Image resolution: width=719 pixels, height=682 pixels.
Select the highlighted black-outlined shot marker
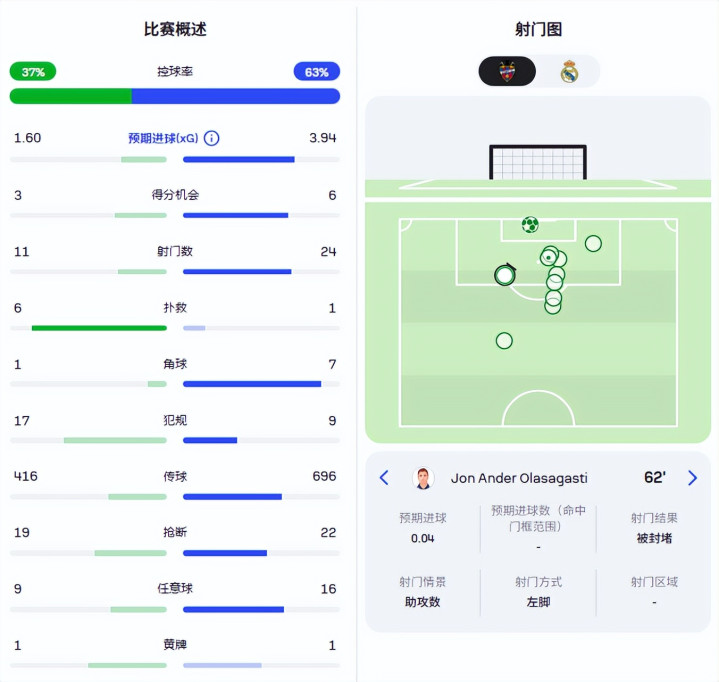click(x=505, y=274)
